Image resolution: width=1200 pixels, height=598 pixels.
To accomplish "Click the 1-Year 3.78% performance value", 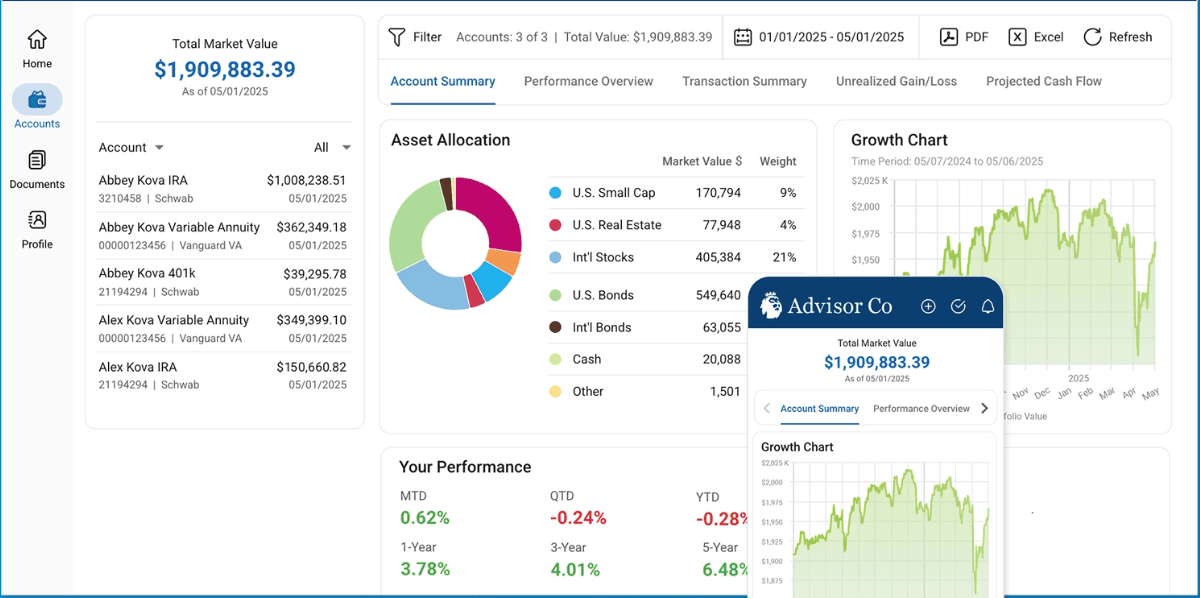I will pyautogui.click(x=425, y=569).
